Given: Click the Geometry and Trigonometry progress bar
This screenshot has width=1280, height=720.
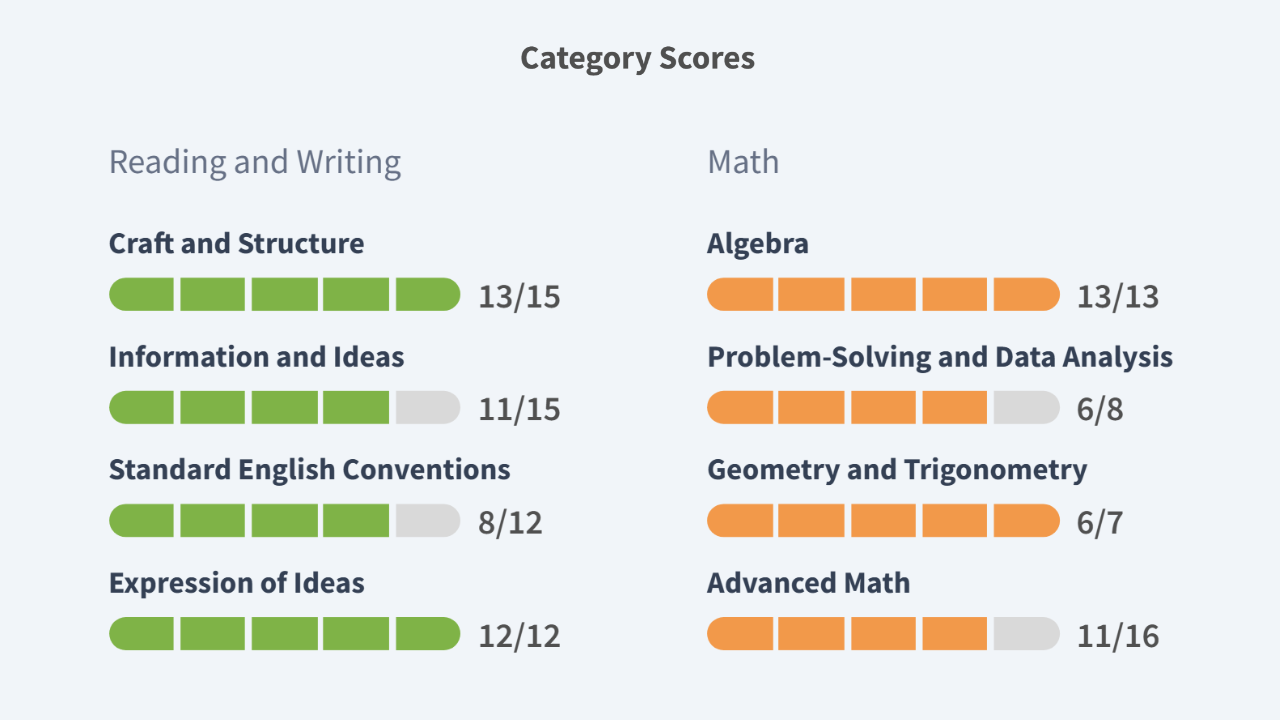Looking at the screenshot, I should click(x=882, y=521).
